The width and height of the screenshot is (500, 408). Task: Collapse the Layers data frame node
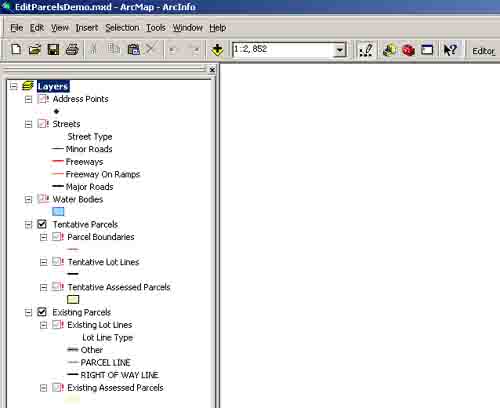coord(13,86)
